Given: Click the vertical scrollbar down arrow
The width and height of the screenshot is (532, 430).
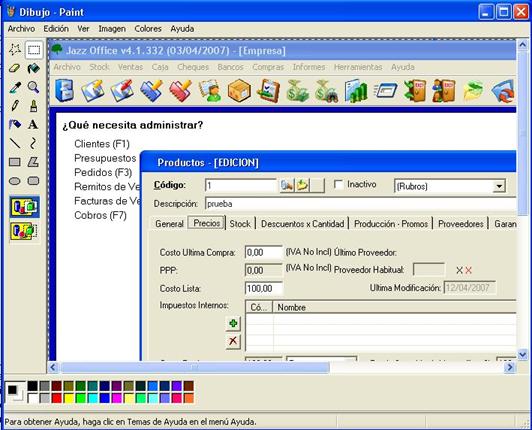Looking at the screenshot, I should coord(522,355).
